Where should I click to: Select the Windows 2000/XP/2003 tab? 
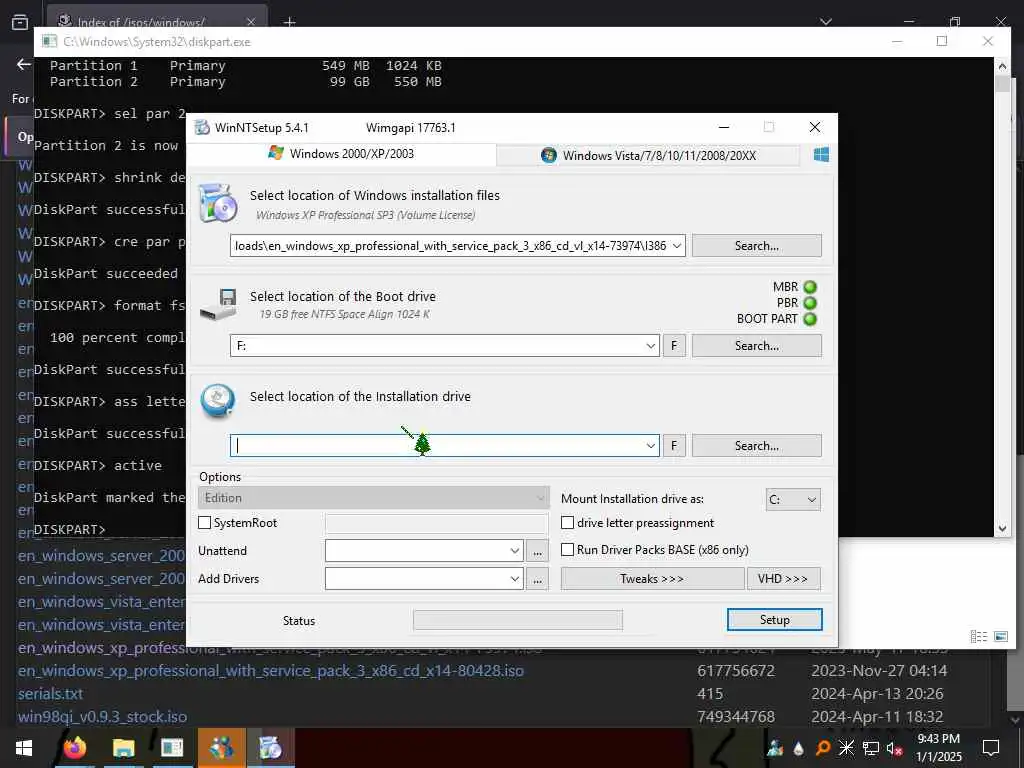click(342, 153)
